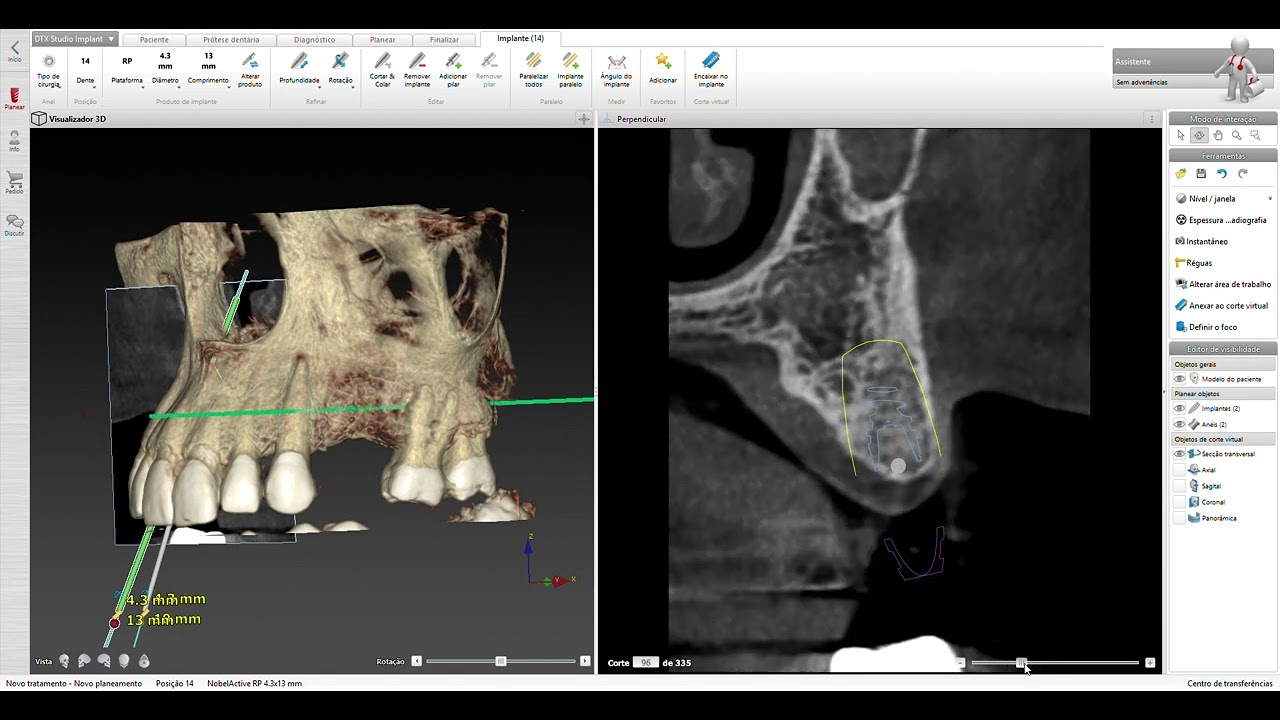Redo the last action
This screenshot has height=720, width=1280.
(x=1243, y=173)
